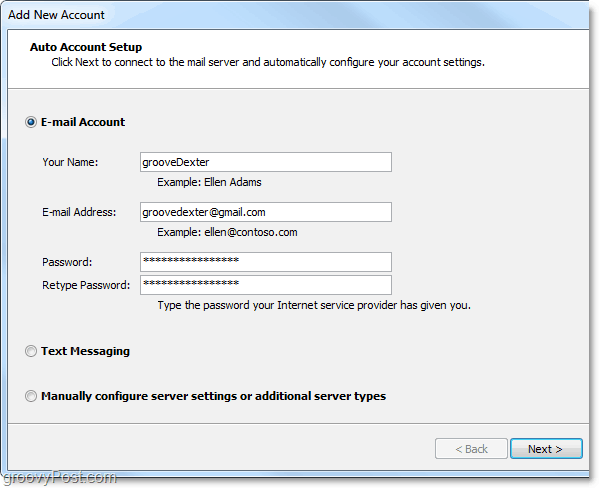
Task: Click the Auto Account Setup heading
Action: 86,47
